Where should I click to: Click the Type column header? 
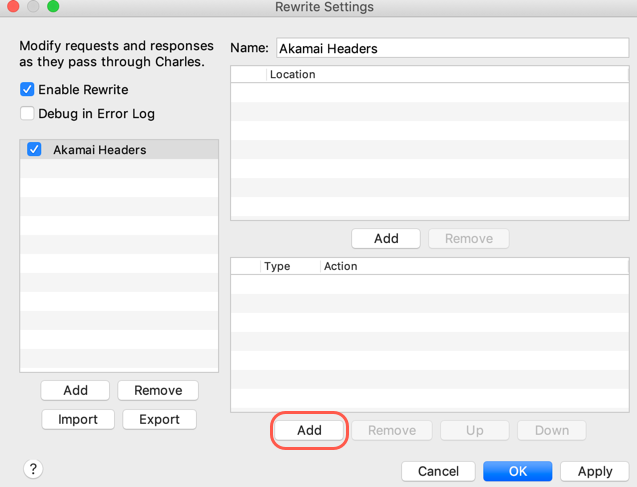click(x=277, y=266)
